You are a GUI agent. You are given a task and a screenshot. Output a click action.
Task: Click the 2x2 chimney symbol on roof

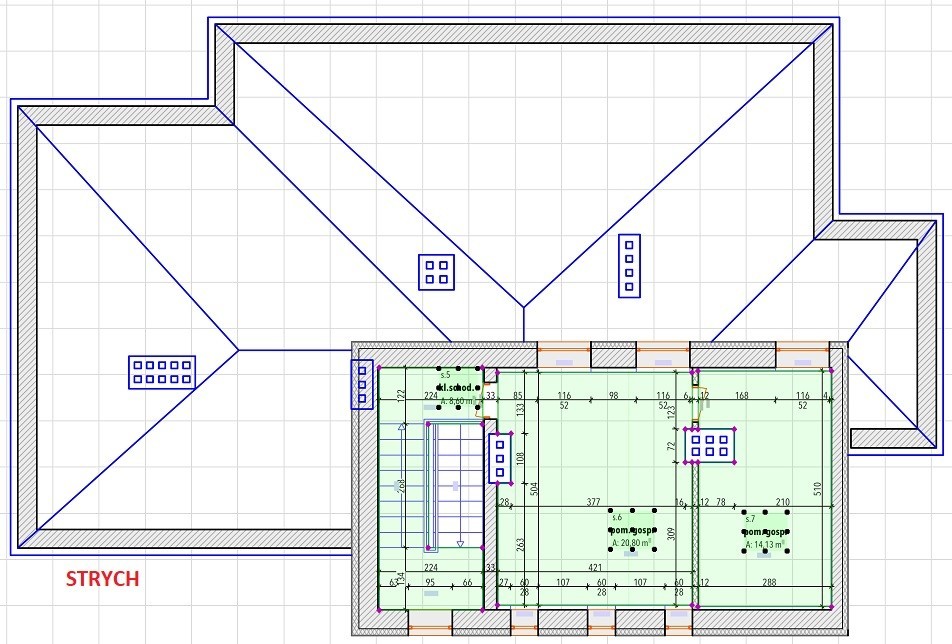click(x=437, y=272)
